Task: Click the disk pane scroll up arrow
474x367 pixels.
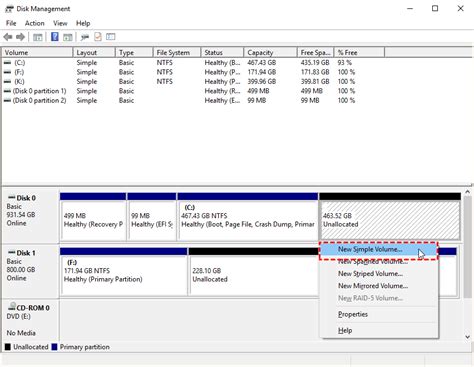Action: [x=467, y=192]
